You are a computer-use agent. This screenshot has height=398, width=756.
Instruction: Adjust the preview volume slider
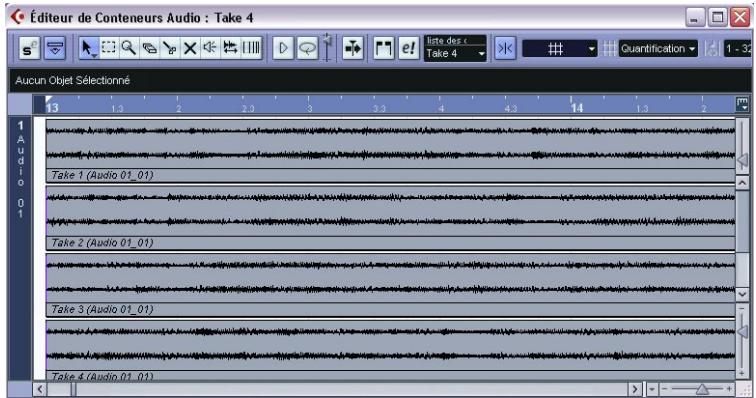[x=327, y=47]
